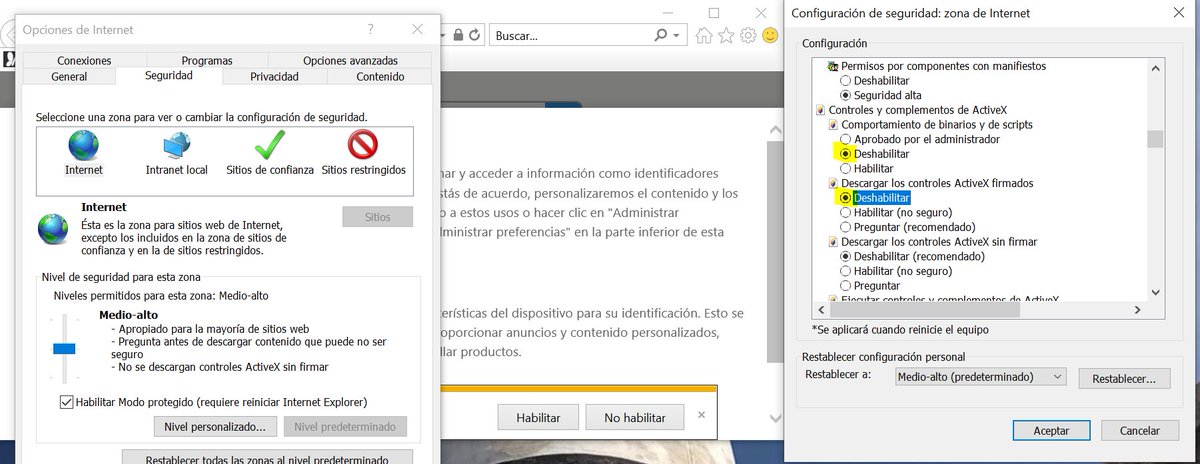Click the help question mark in Opciones de Internet
1200x464 pixels.
371,30
